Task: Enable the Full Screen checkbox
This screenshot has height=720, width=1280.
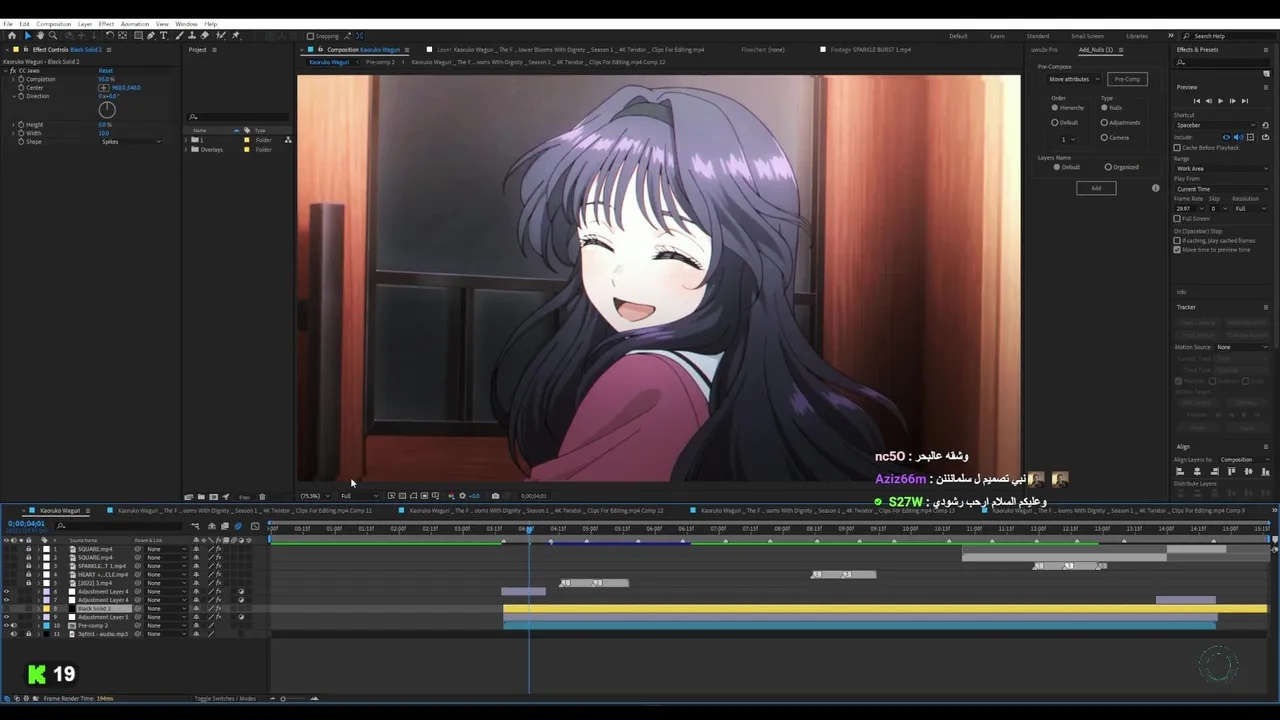Action: pyautogui.click(x=1177, y=218)
